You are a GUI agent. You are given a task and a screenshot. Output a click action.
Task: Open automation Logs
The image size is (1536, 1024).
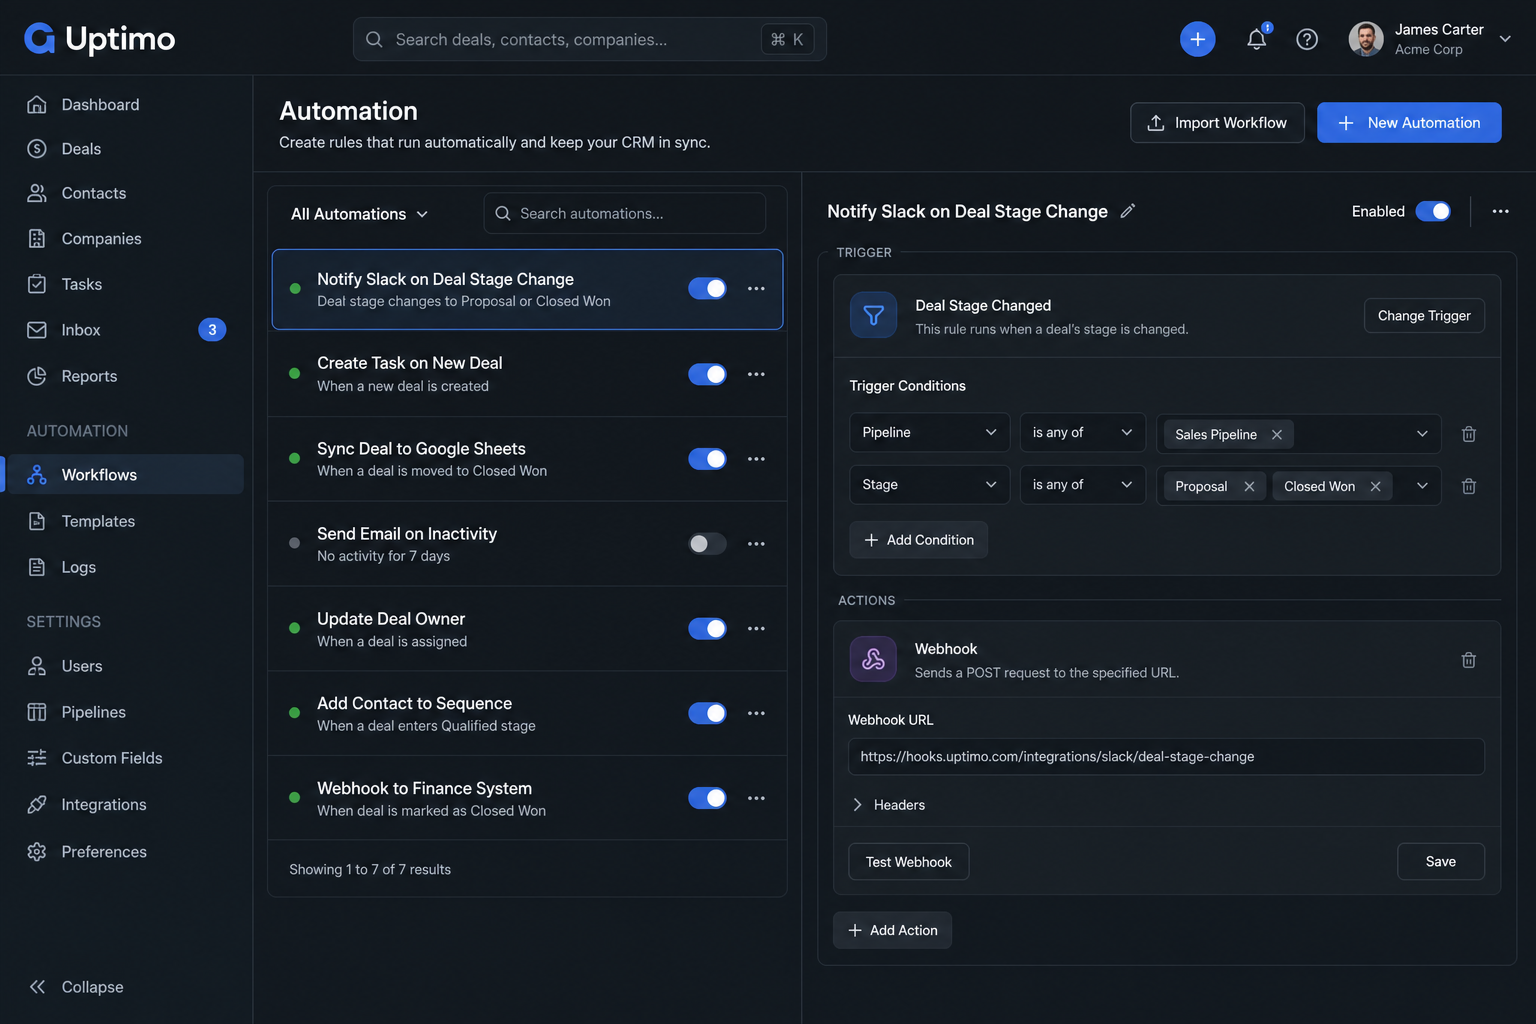[x=125, y=567]
